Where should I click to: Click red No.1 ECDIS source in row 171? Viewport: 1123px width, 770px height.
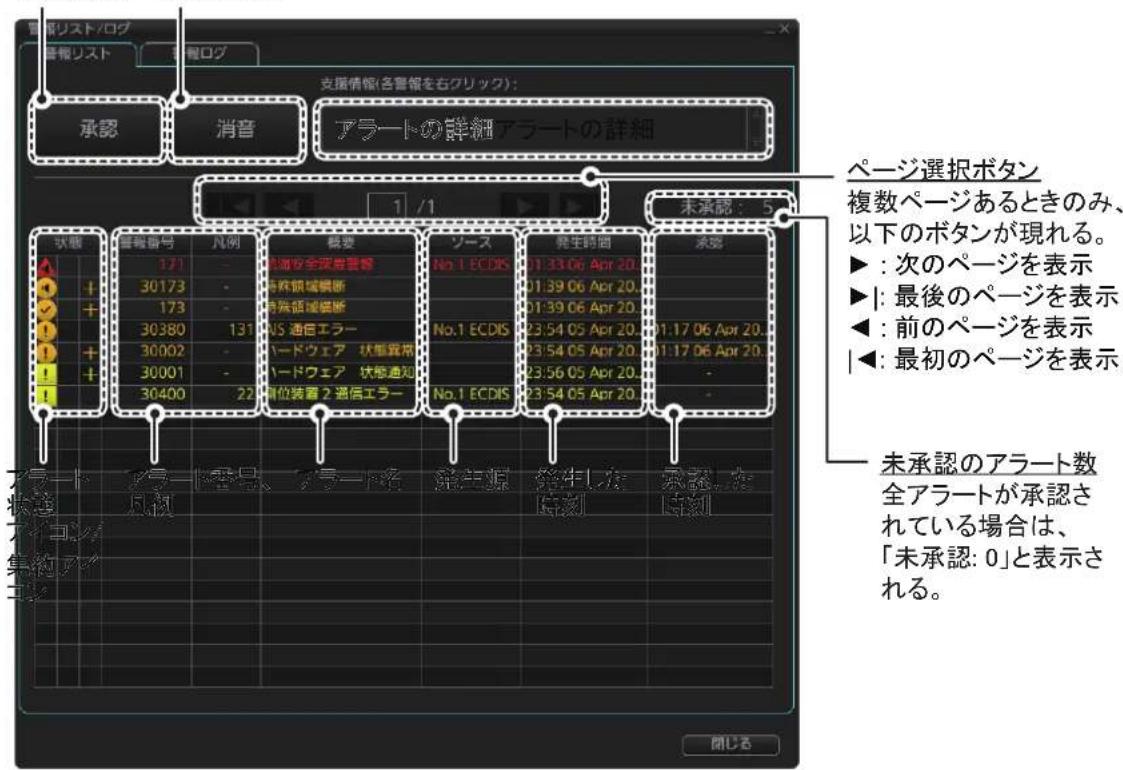tap(471, 264)
